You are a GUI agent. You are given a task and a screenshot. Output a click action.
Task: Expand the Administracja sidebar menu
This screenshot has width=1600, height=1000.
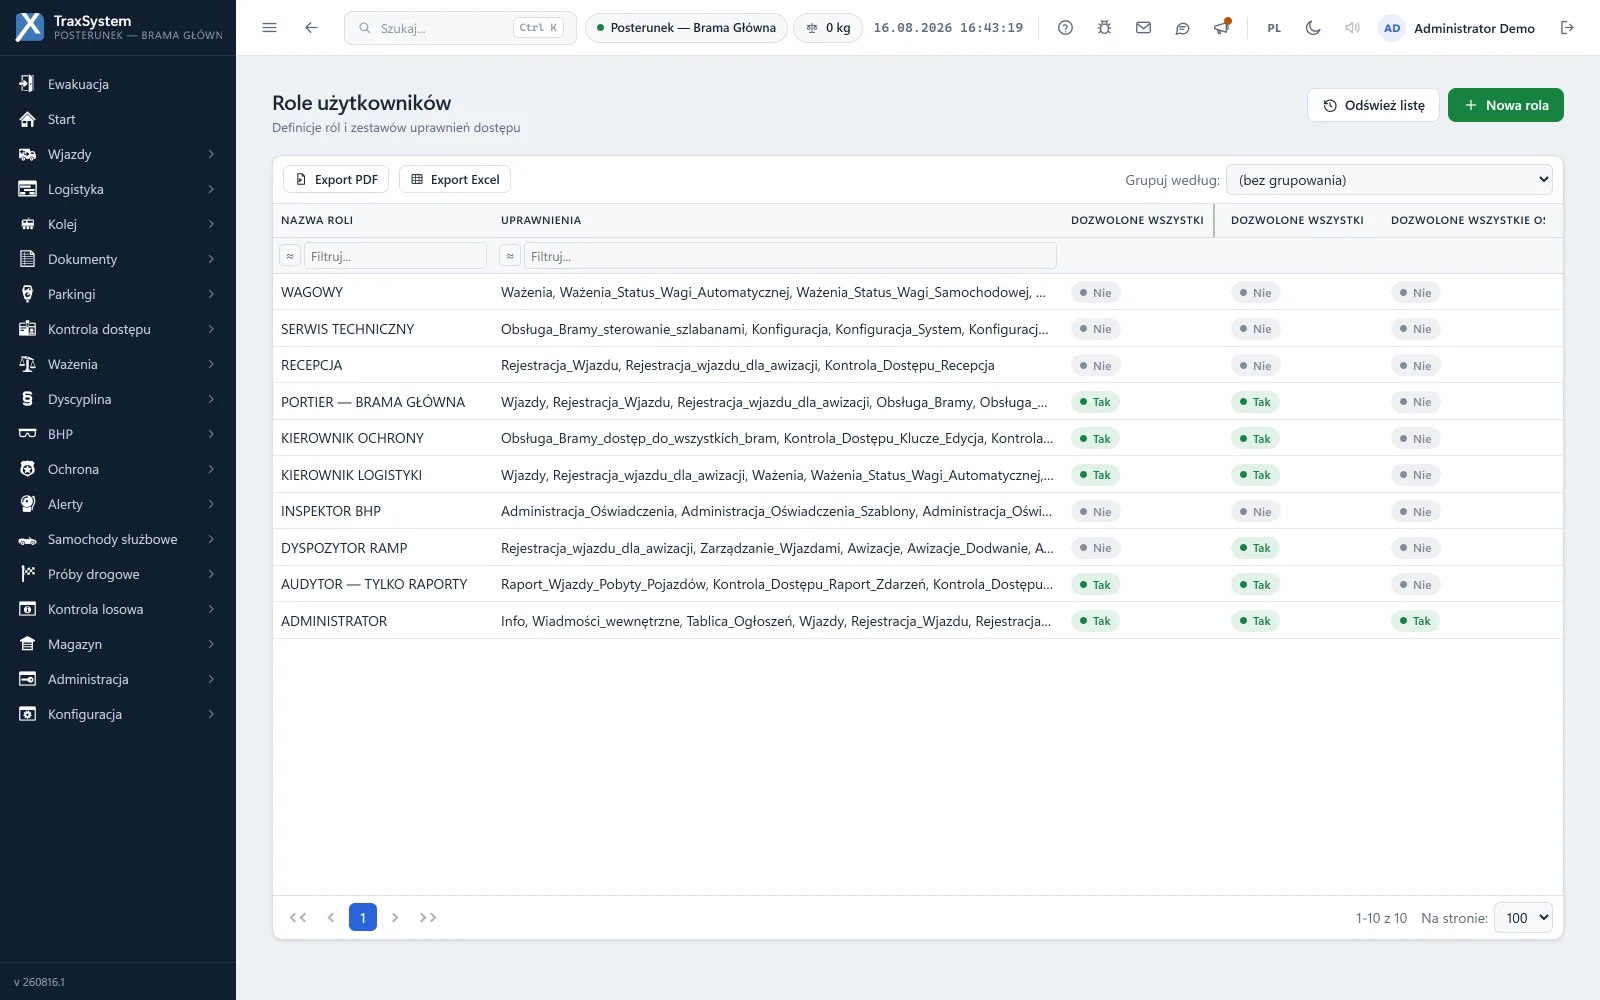pyautogui.click(x=118, y=679)
